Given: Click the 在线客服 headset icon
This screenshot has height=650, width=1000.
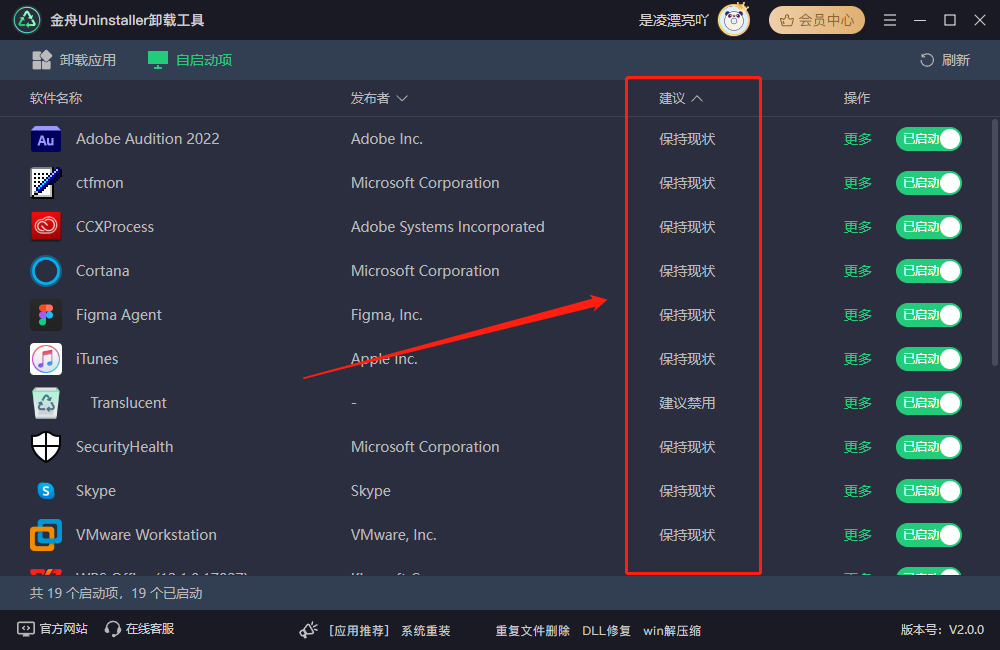Looking at the screenshot, I should coord(113,629).
